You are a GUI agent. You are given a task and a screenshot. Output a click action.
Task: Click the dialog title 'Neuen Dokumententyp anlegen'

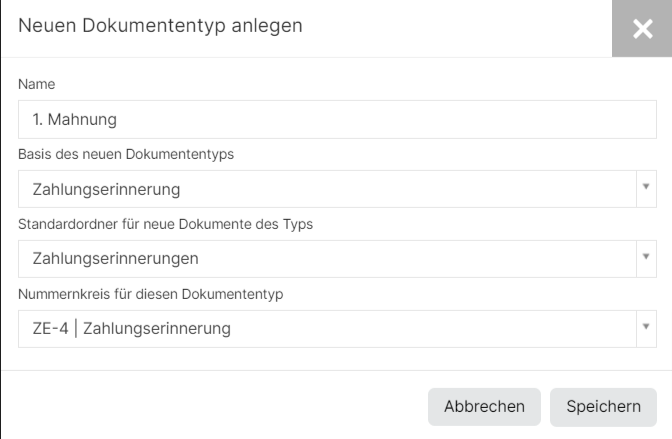point(160,26)
